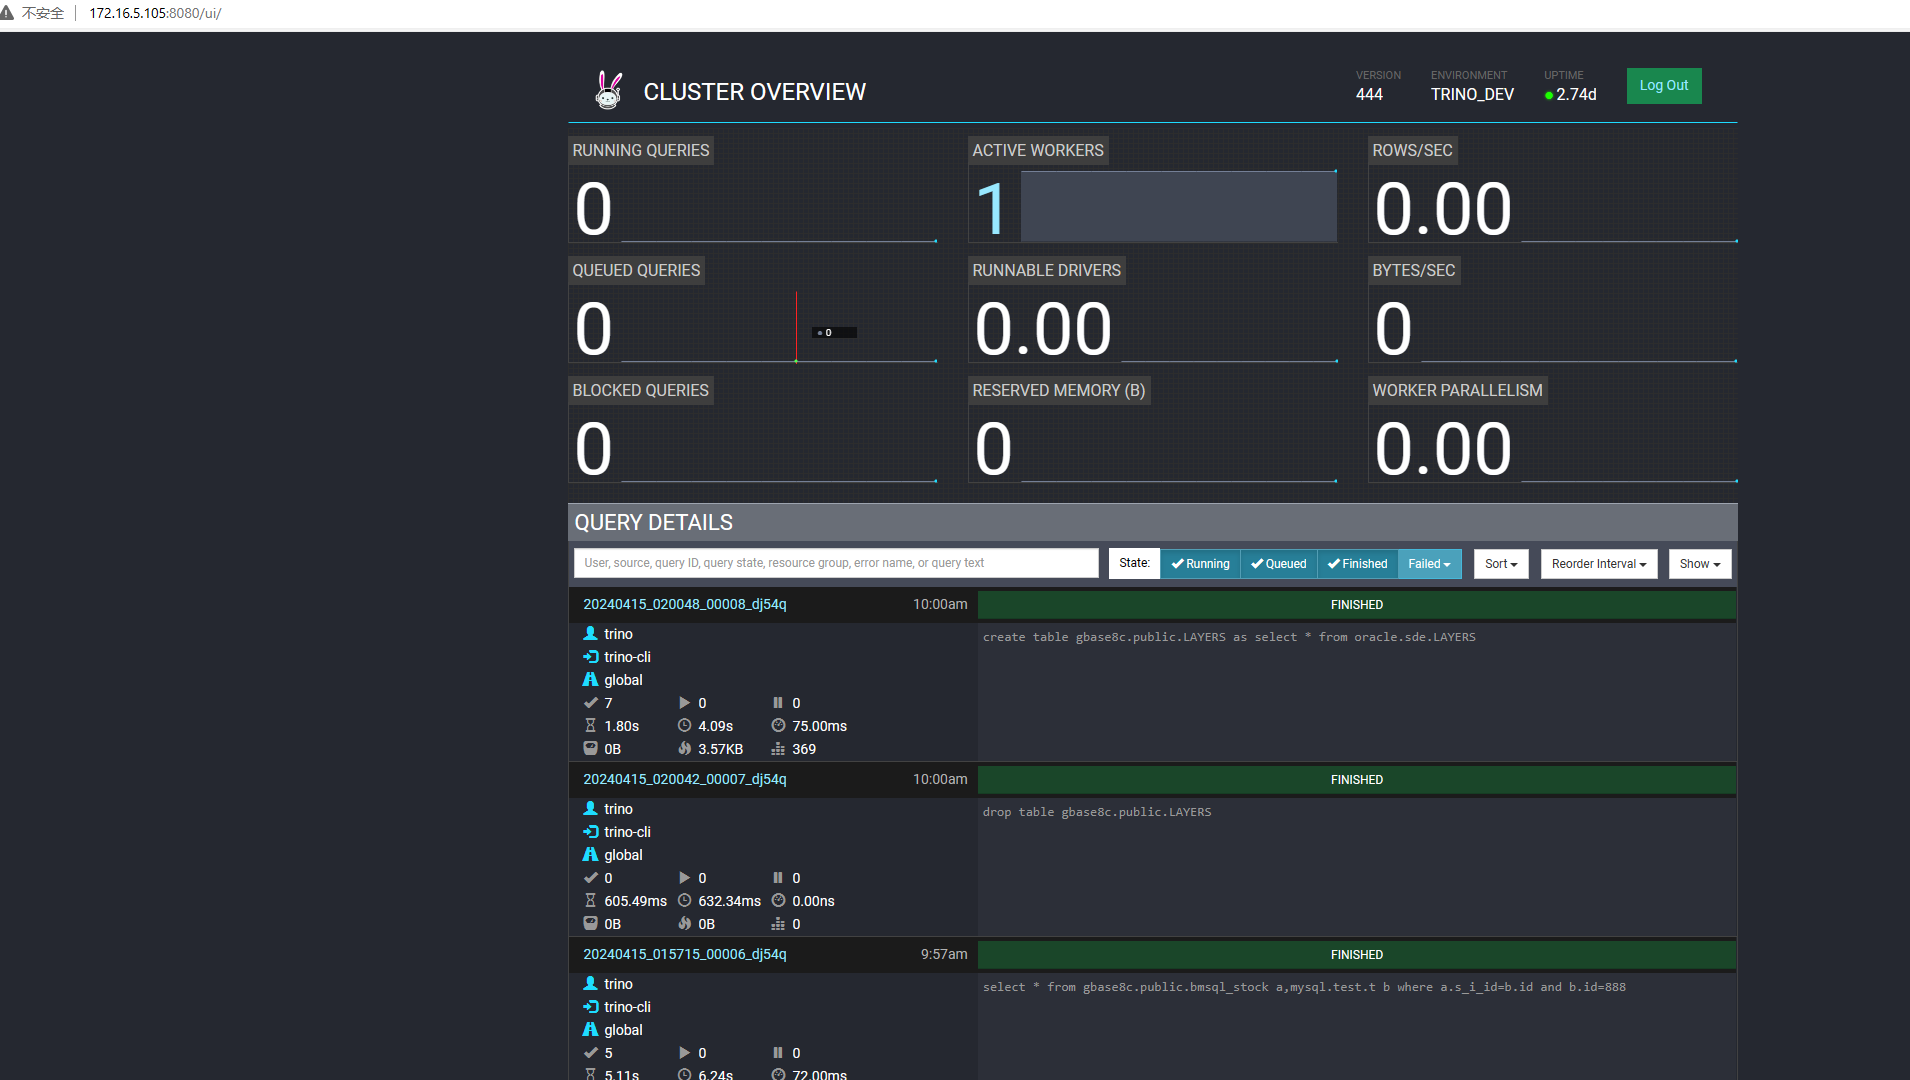Expand the Reorder Interval dropdown
This screenshot has height=1080, width=1910.
1599,564
